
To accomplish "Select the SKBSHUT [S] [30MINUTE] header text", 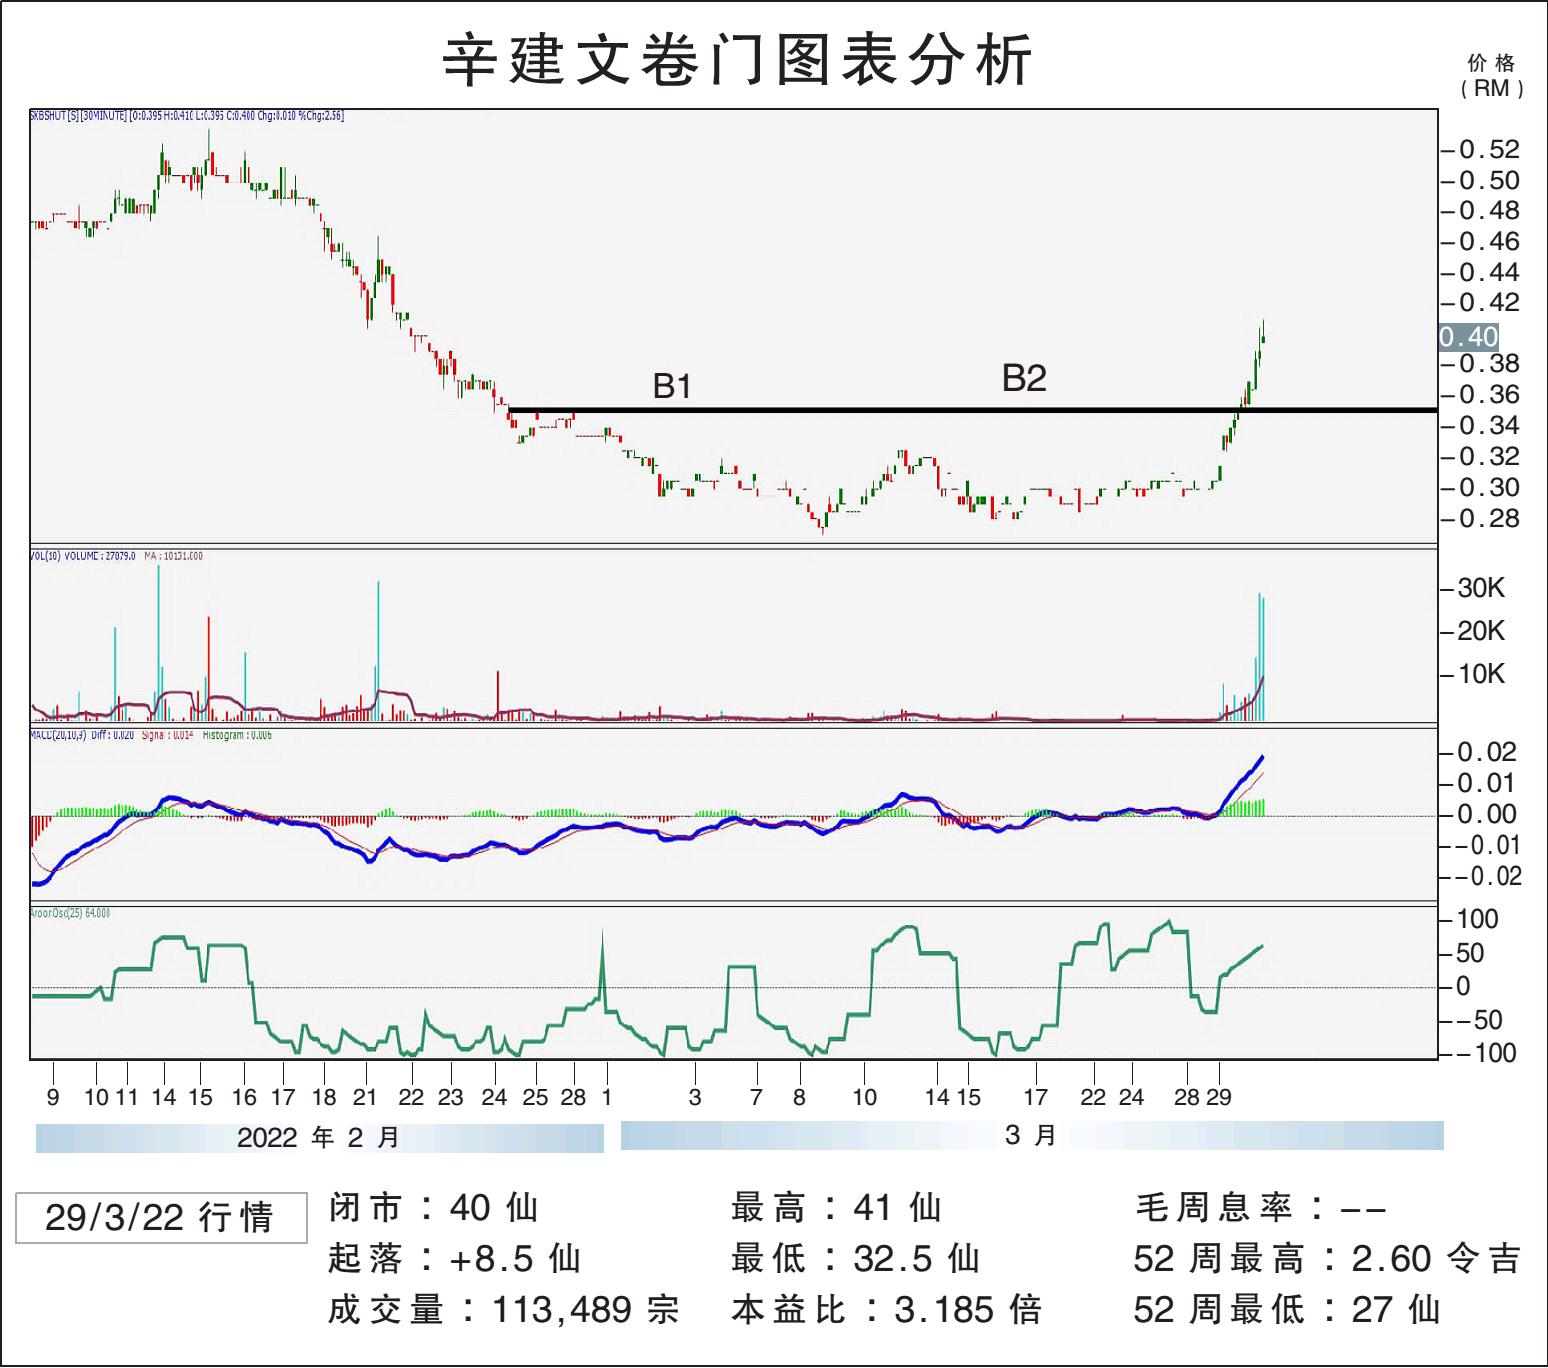I will pyautogui.click(x=187, y=116).
